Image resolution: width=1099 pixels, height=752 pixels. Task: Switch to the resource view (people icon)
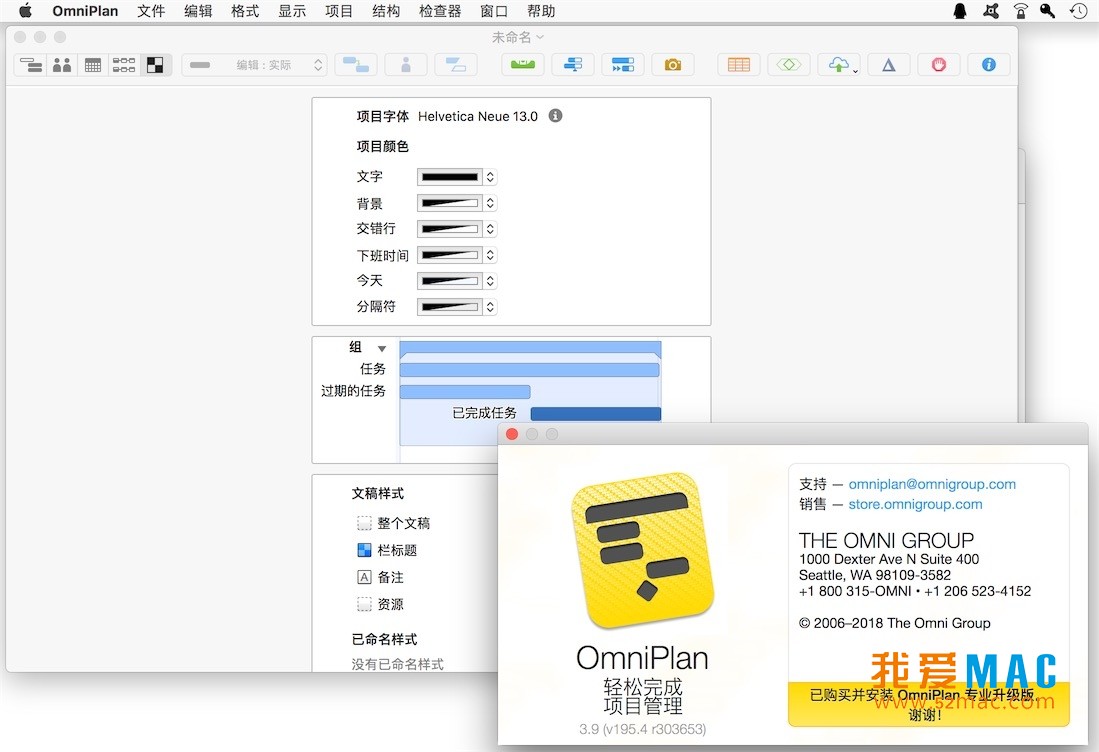click(x=62, y=65)
